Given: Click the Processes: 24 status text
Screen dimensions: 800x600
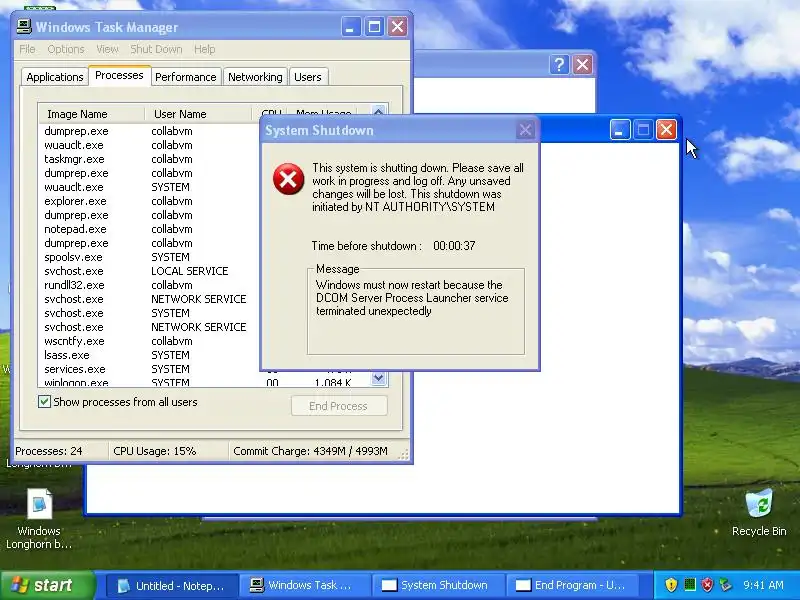Looking at the screenshot, I should [48, 451].
